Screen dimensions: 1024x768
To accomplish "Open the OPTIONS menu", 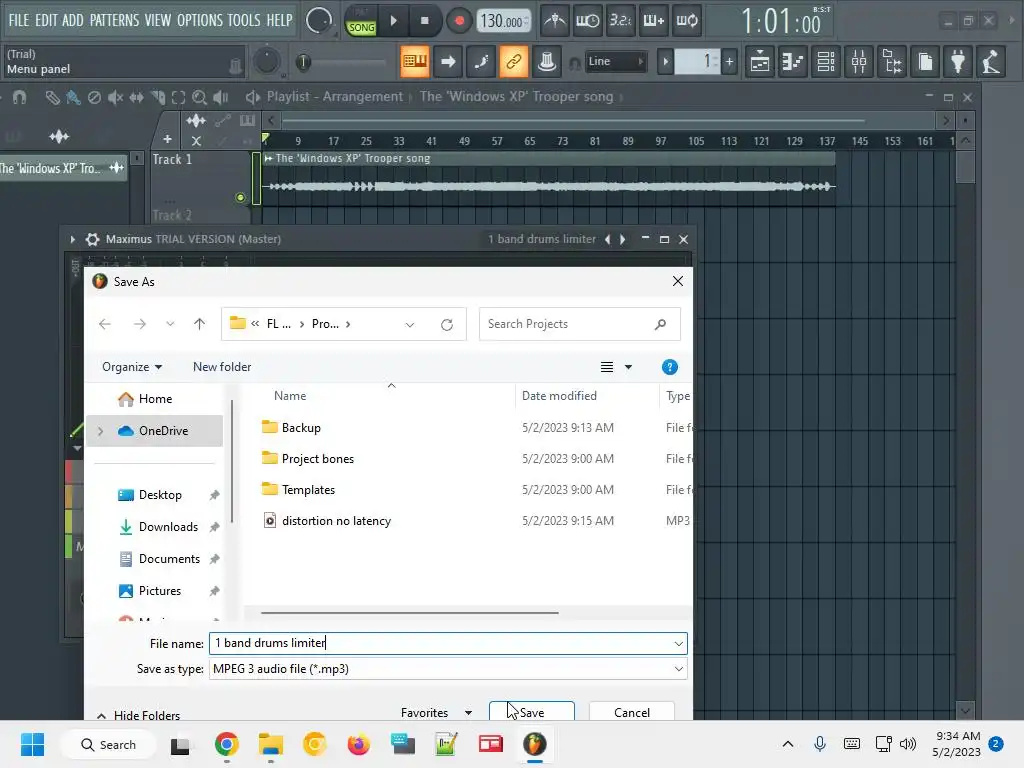I will (x=199, y=20).
